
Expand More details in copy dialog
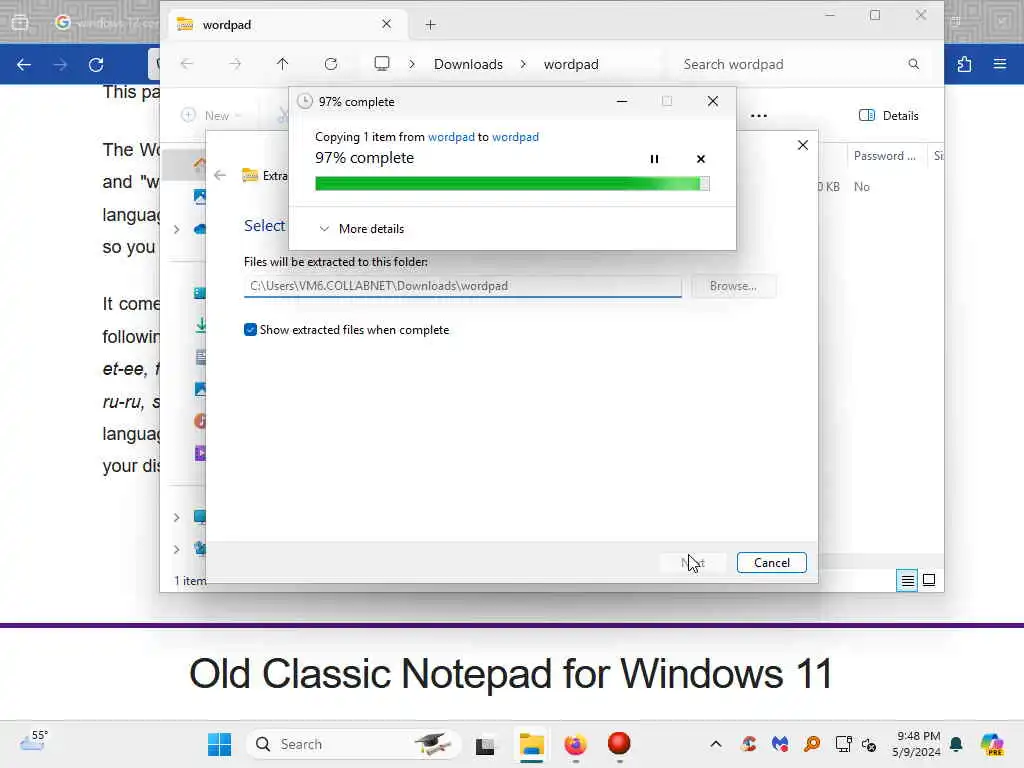pos(362,229)
